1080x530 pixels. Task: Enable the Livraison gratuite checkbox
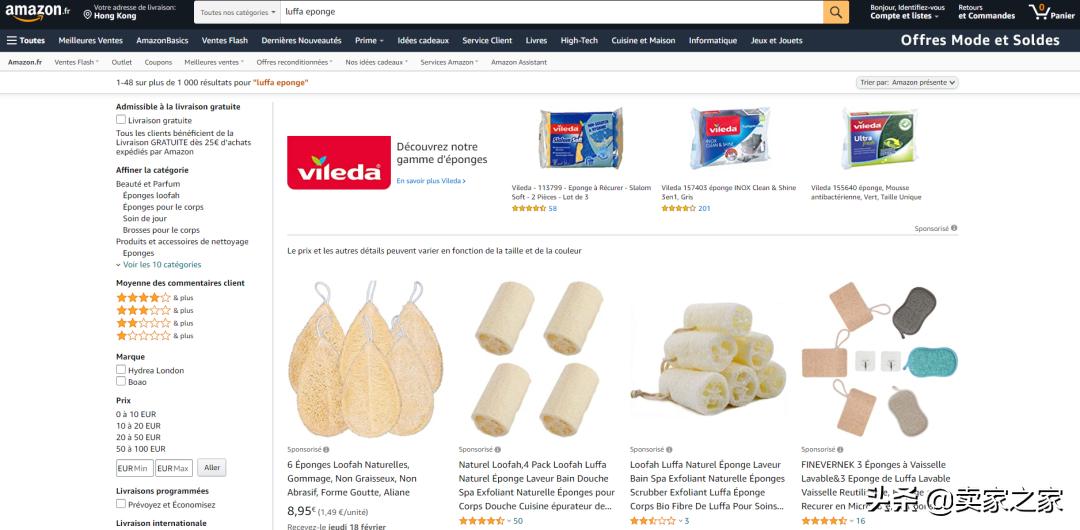click(x=121, y=120)
